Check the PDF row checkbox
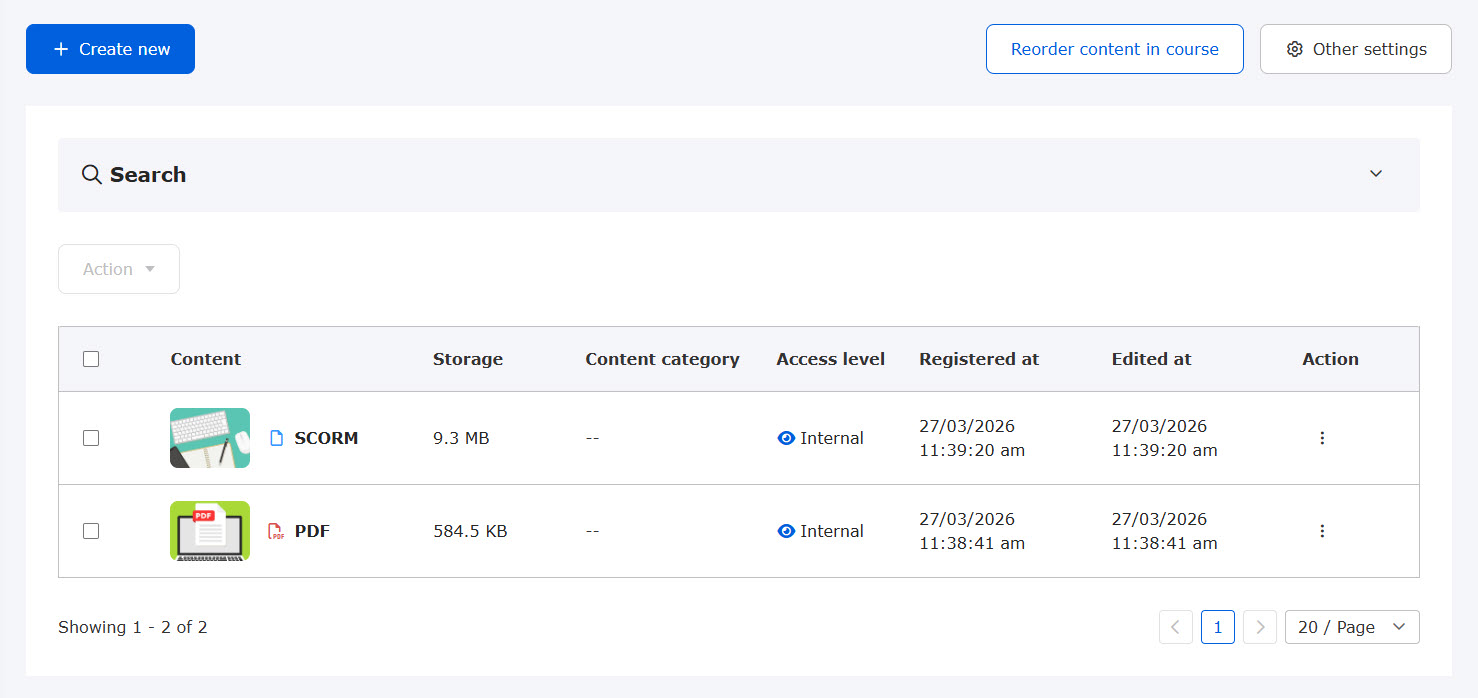The height and width of the screenshot is (698, 1478). [x=91, y=531]
